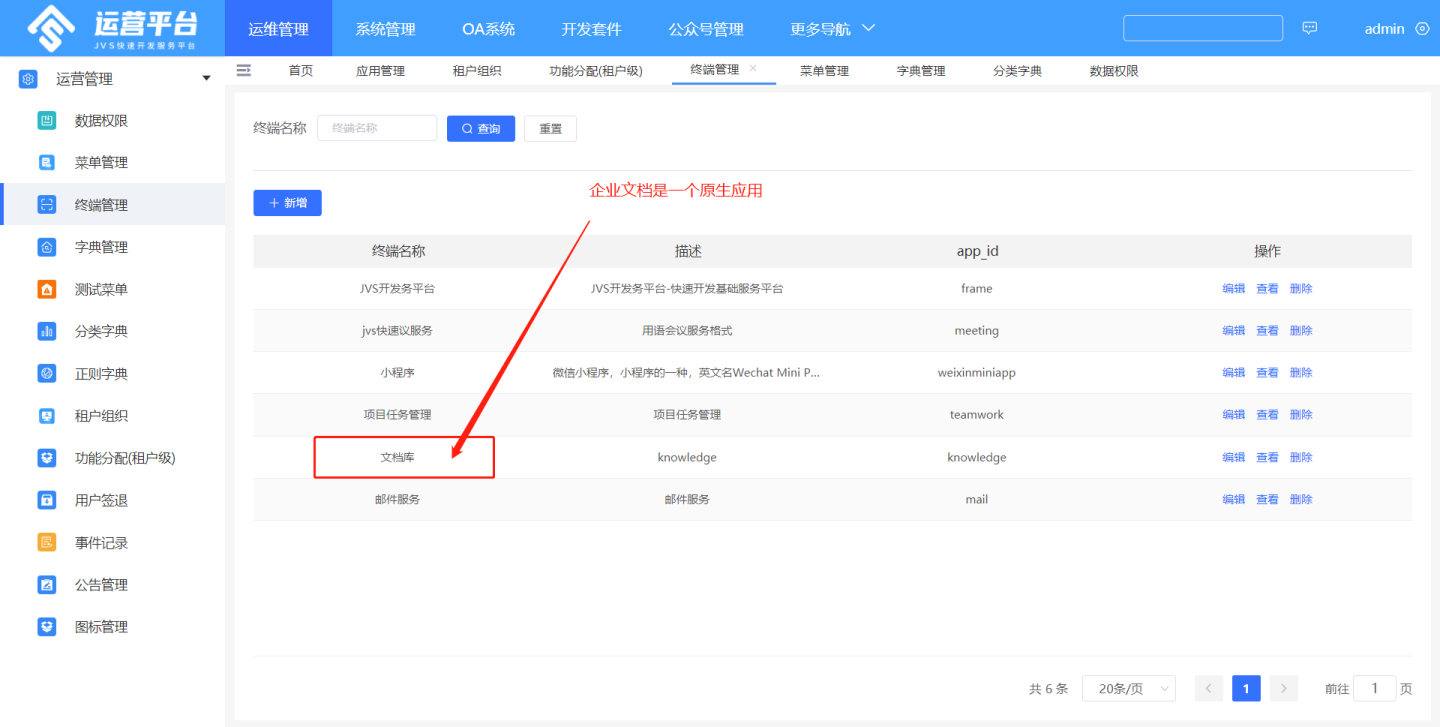The image size is (1440, 727).
Task: Open the 20条/页 page size dropdown
Action: (1129, 688)
